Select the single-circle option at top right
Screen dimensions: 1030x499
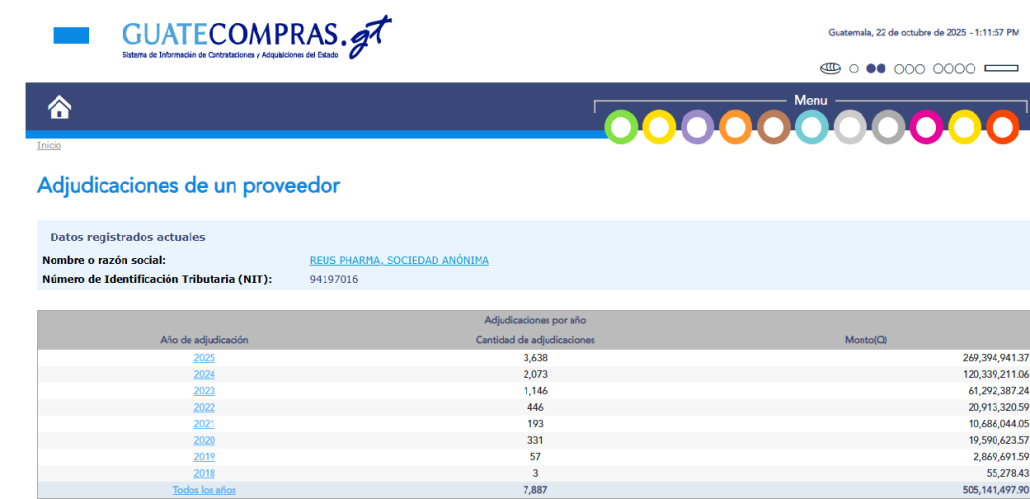pos(854,69)
